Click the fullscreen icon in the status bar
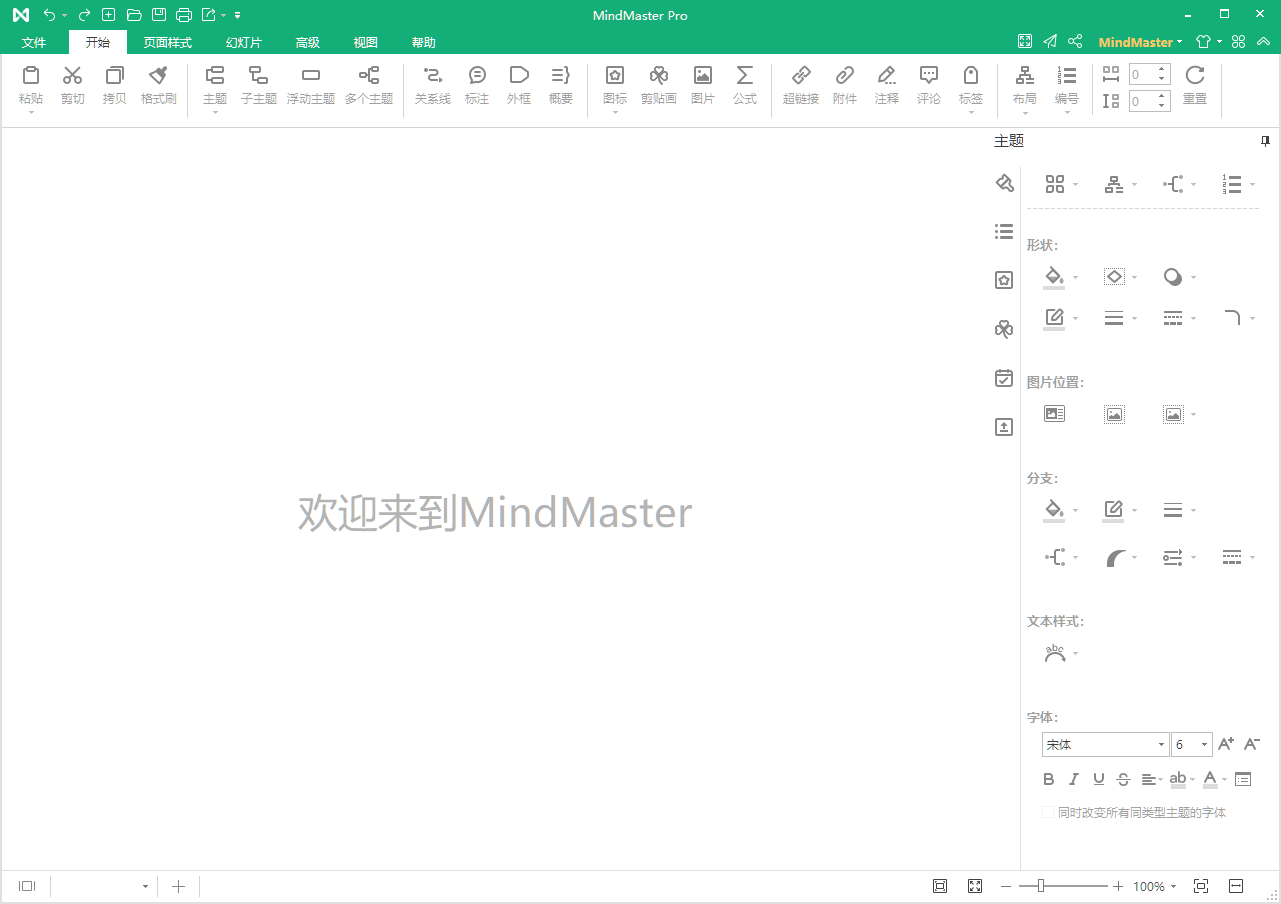Screen dimensions: 1281x904 975,886
